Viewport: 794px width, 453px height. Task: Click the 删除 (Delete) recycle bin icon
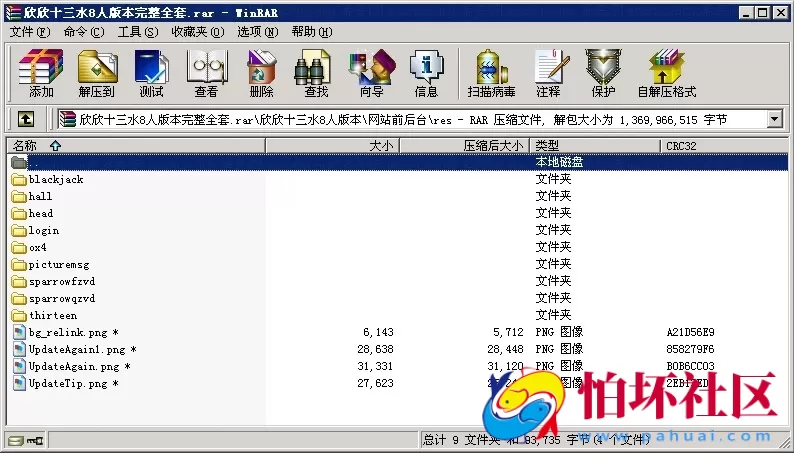[x=261, y=73]
